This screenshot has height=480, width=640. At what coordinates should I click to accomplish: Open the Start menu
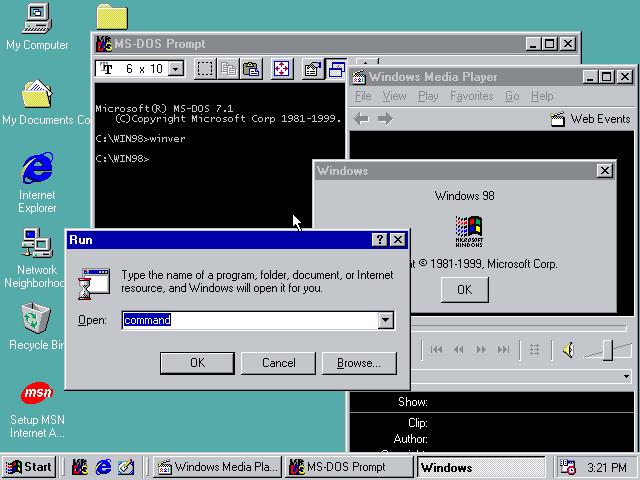[29, 467]
